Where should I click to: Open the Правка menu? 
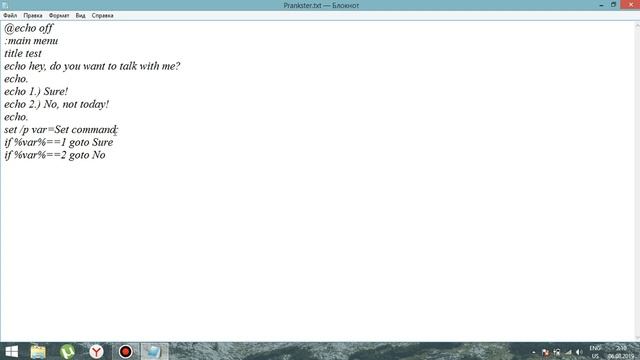coord(33,16)
